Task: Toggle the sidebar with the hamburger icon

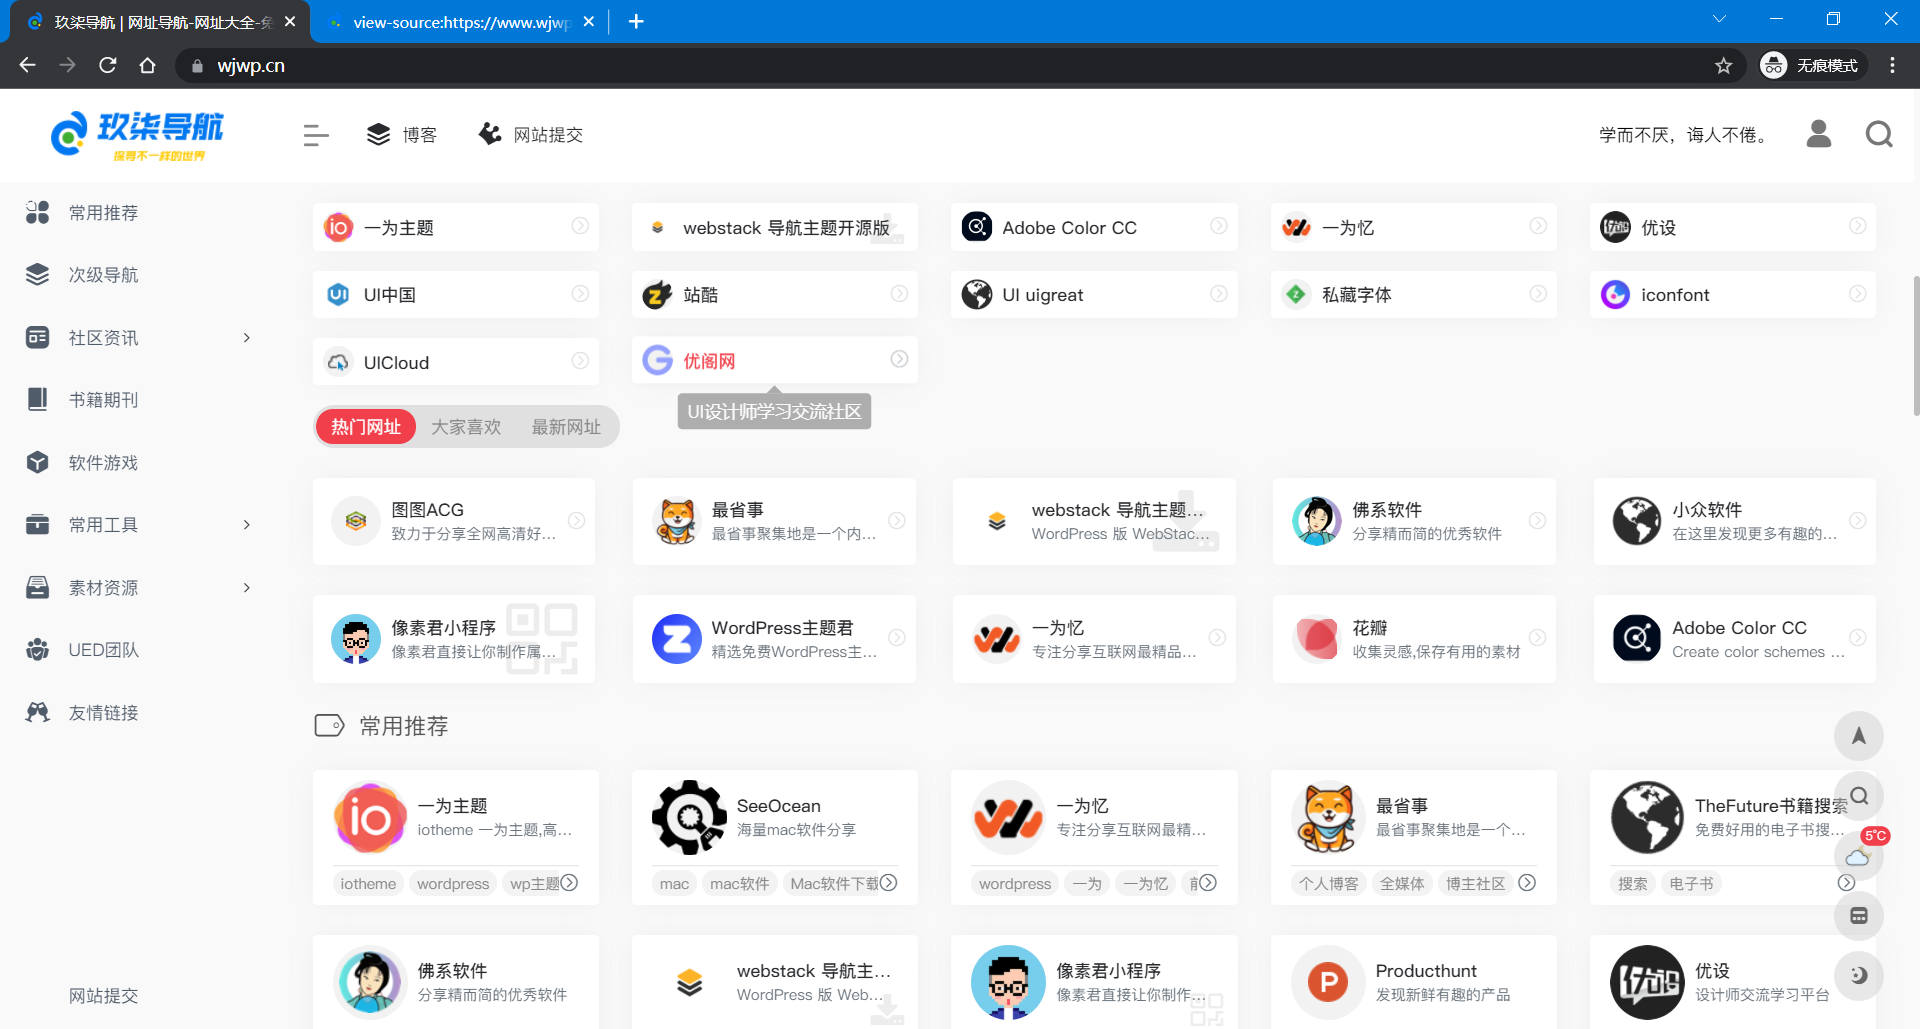Action: pyautogui.click(x=315, y=134)
